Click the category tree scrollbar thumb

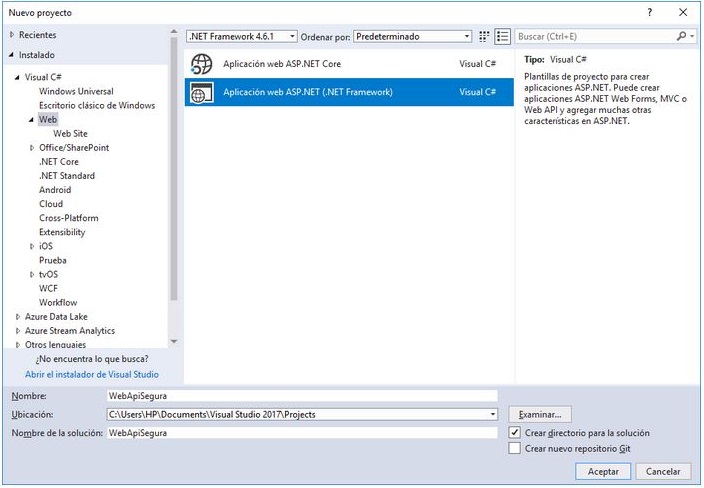click(x=174, y=168)
